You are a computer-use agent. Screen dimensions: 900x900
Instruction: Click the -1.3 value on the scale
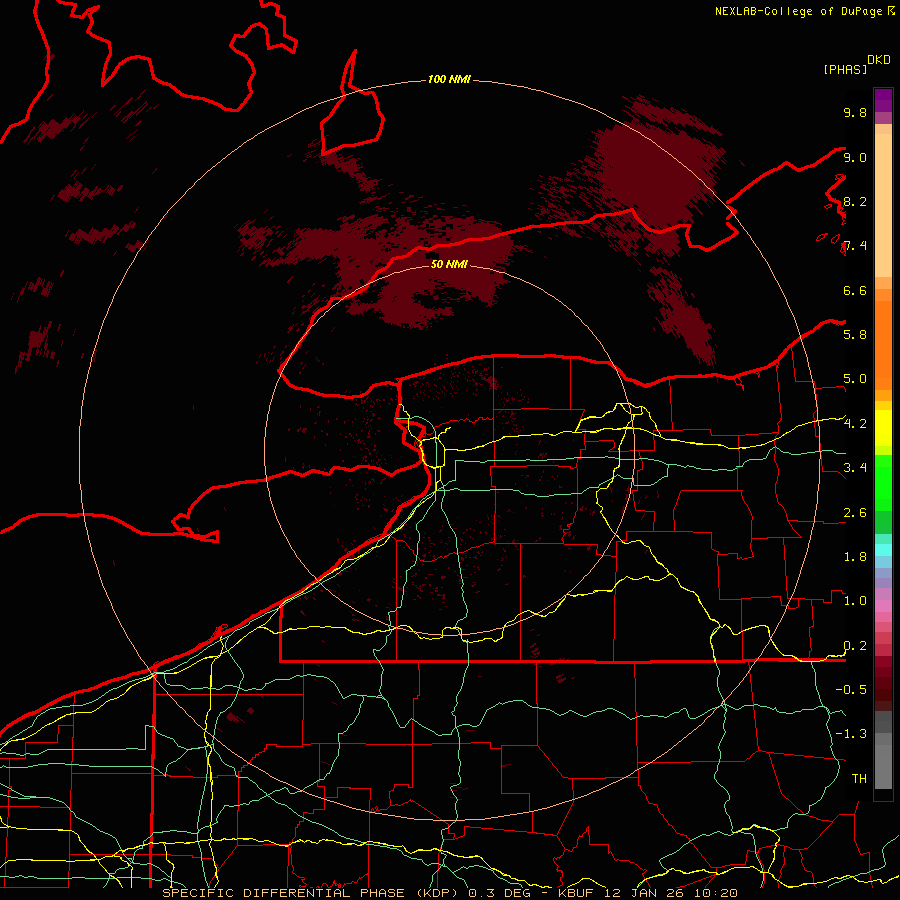851,734
